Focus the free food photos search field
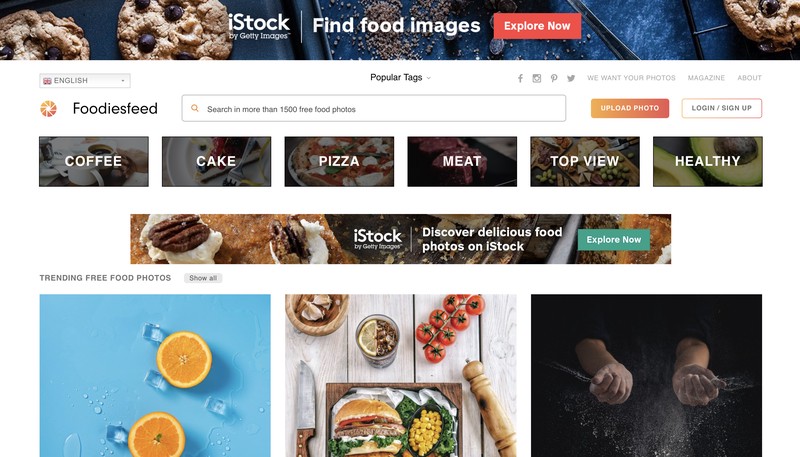This screenshot has height=457, width=800. coord(373,108)
